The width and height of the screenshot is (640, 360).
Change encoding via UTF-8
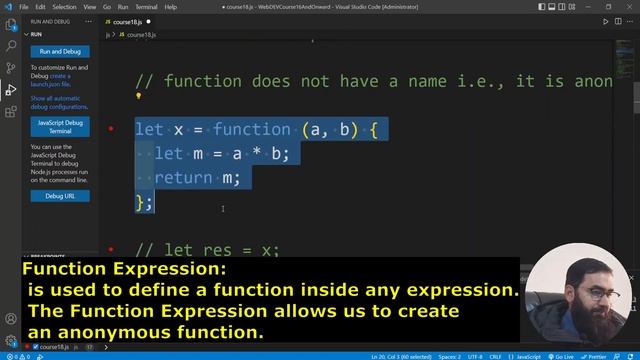pyautogui.click(x=475, y=357)
